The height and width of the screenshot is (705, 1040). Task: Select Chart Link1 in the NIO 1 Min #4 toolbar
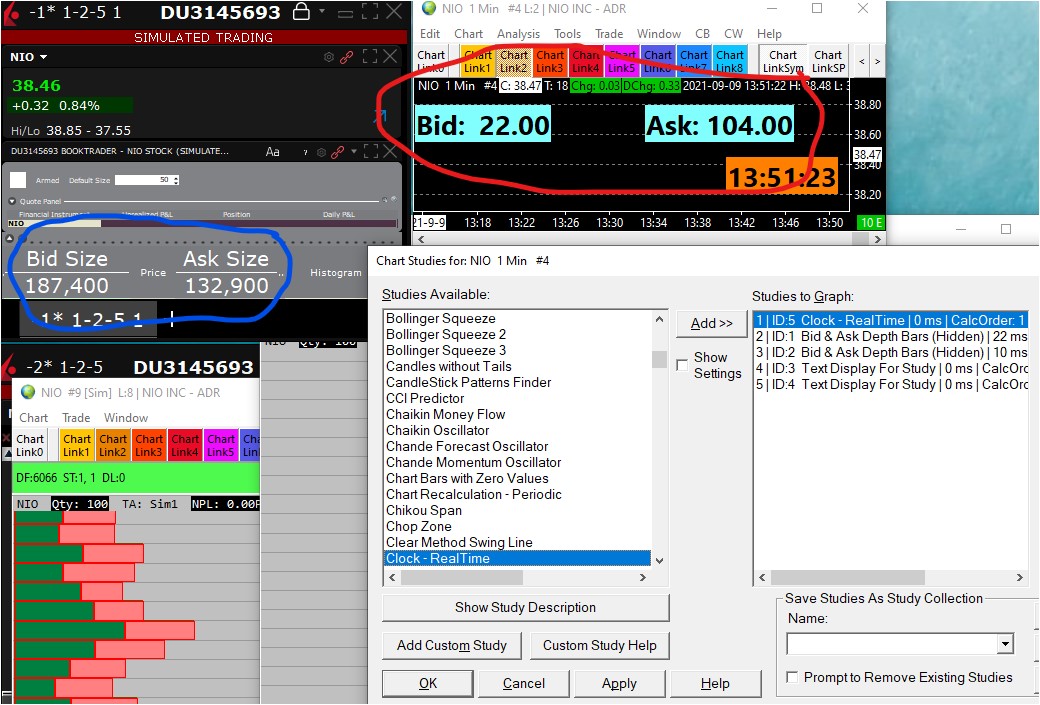[478, 61]
